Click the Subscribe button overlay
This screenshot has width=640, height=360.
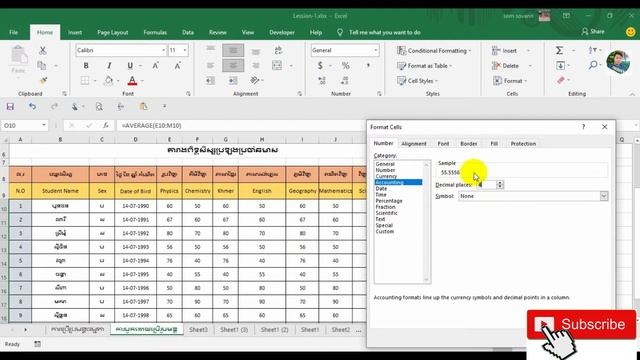click(581, 324)
